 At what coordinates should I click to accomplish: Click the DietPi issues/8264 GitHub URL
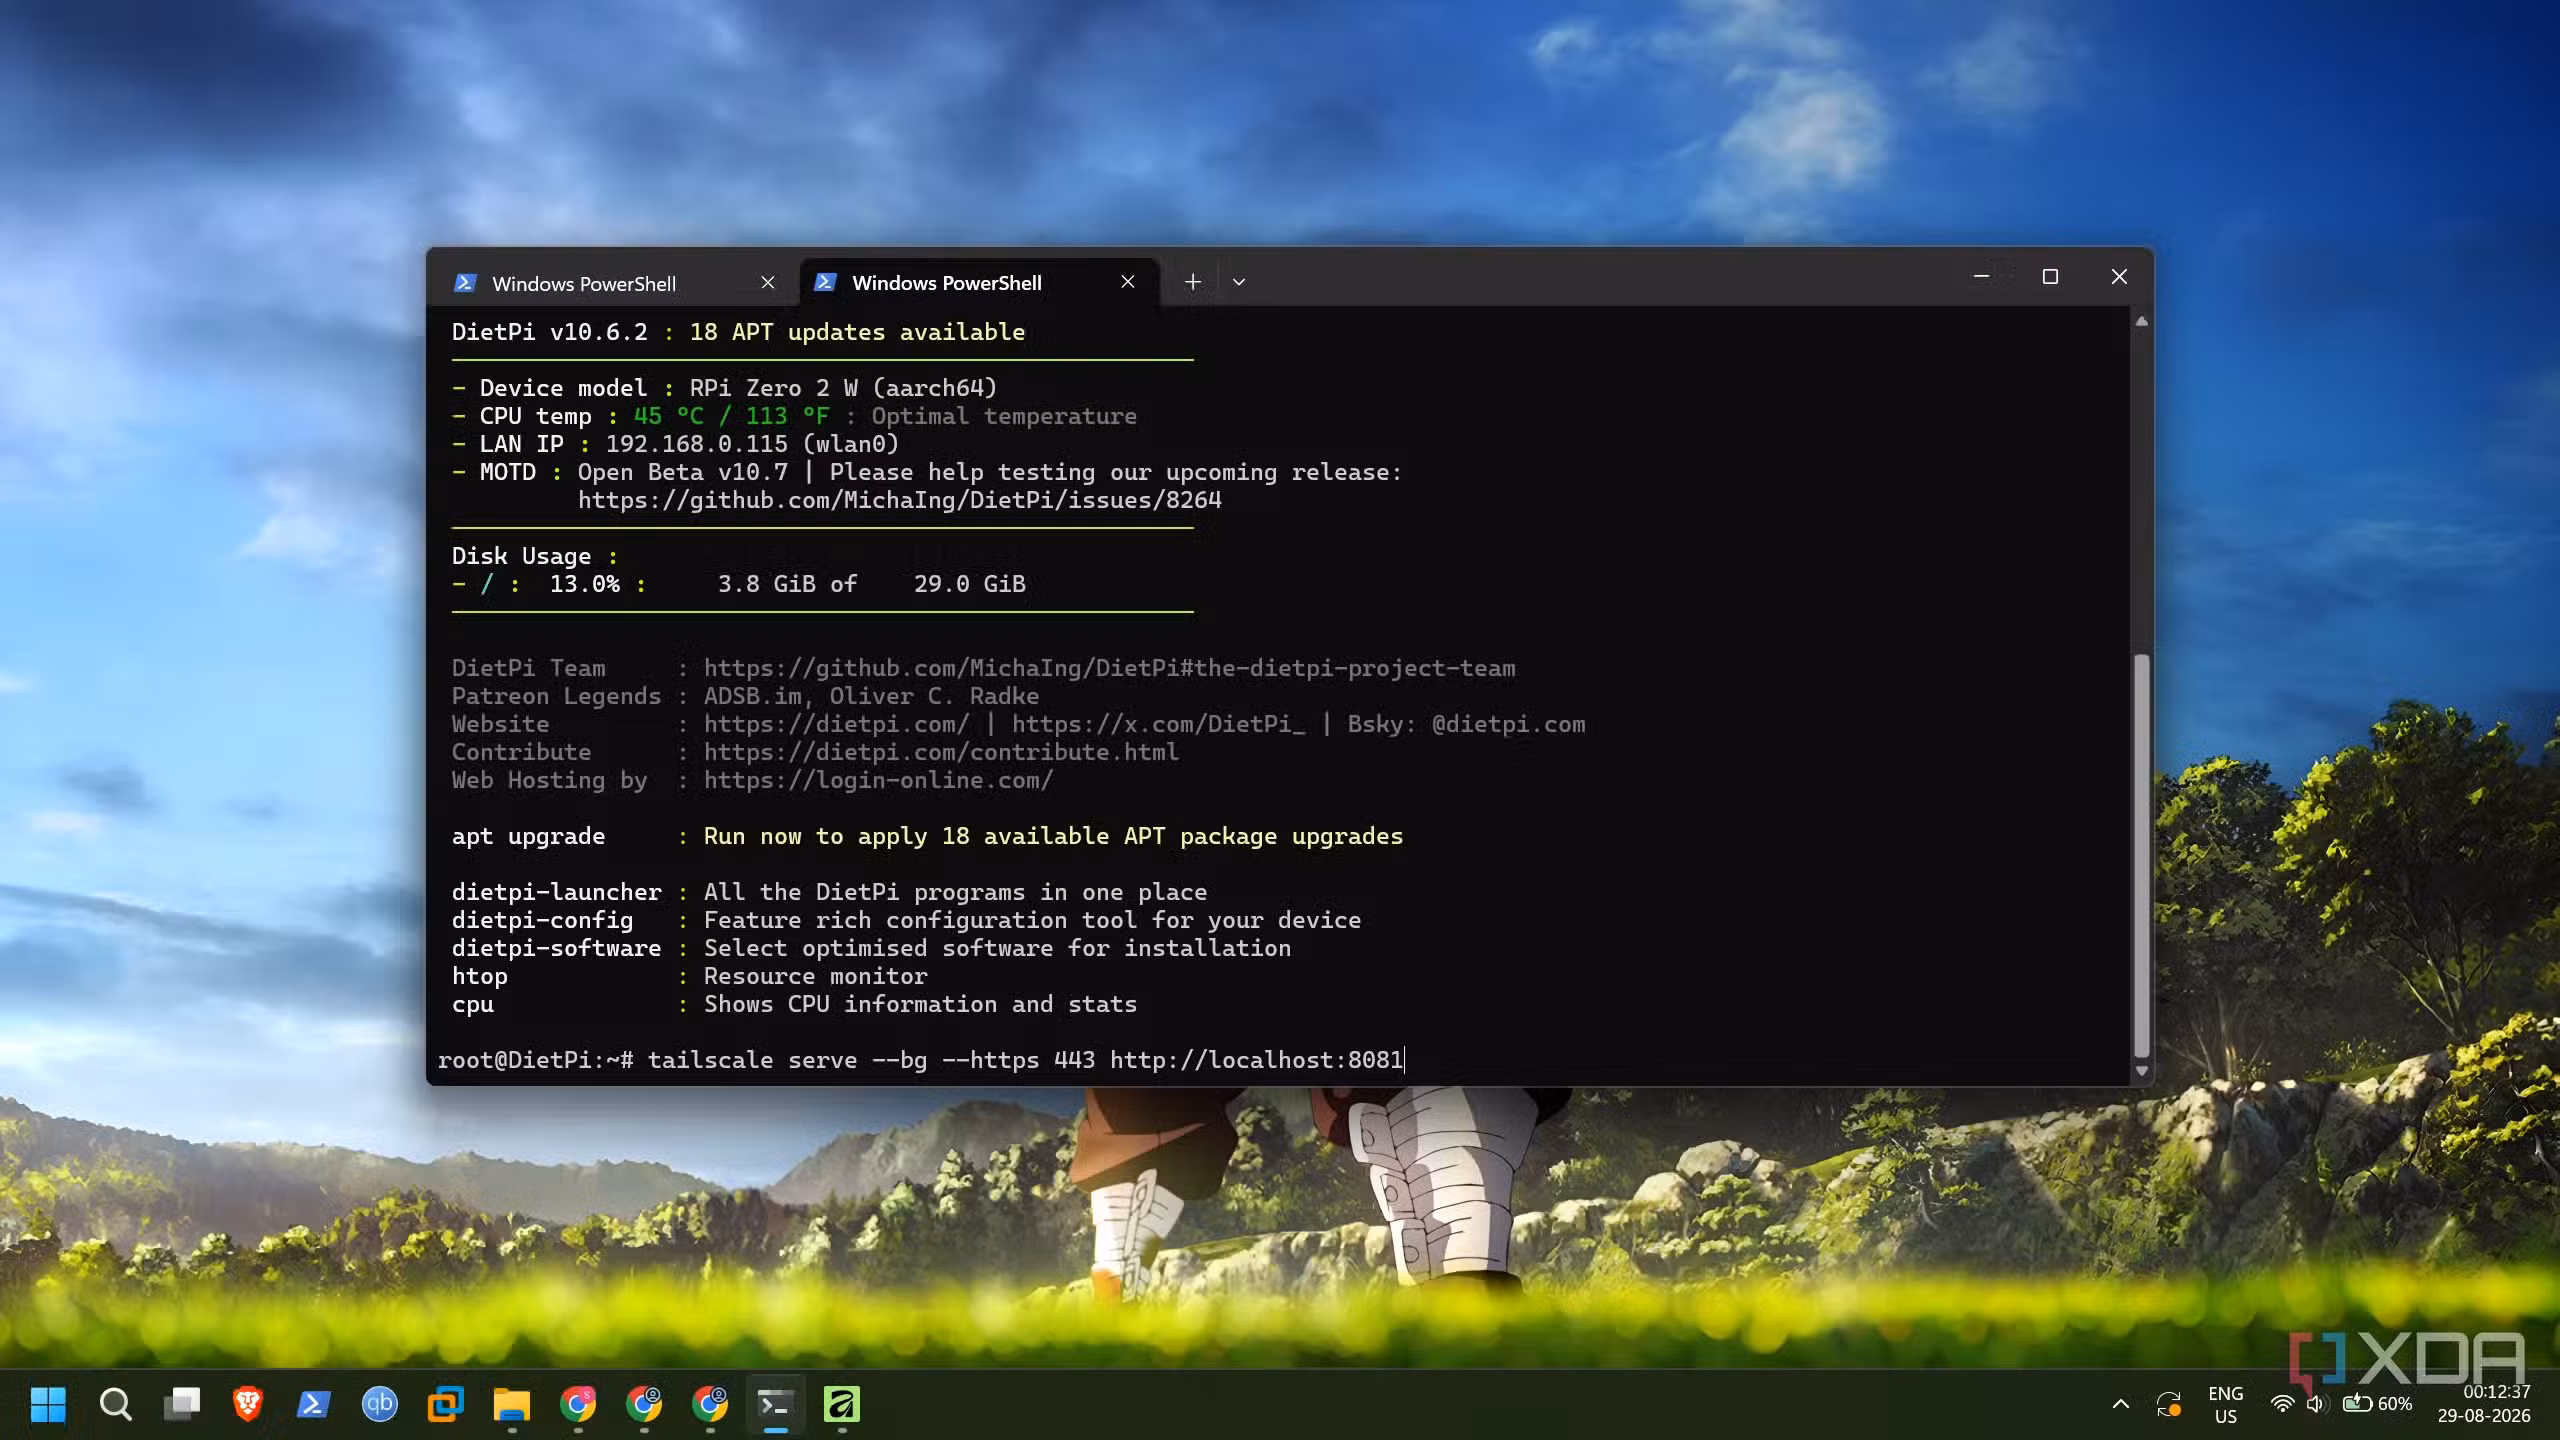pyautogui.click(x=900, y=500)
